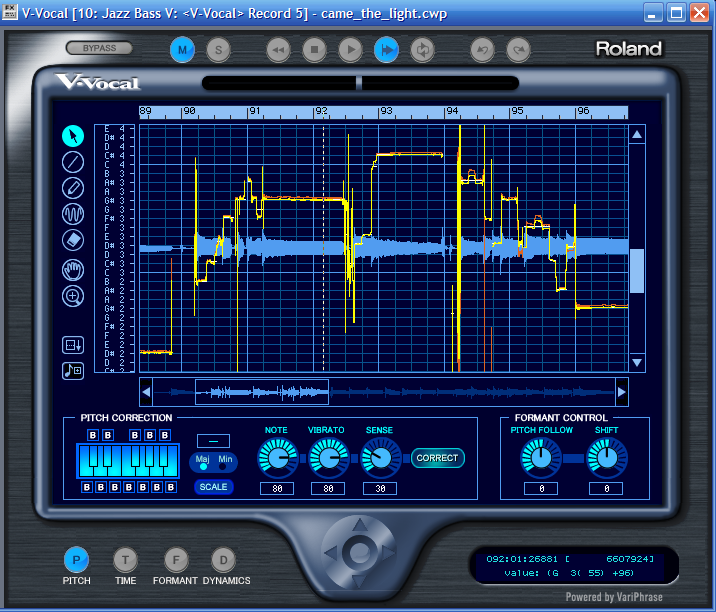Switch to the DYNAMICS editing mode
716x612 pixels.
(x=223, y=559)
